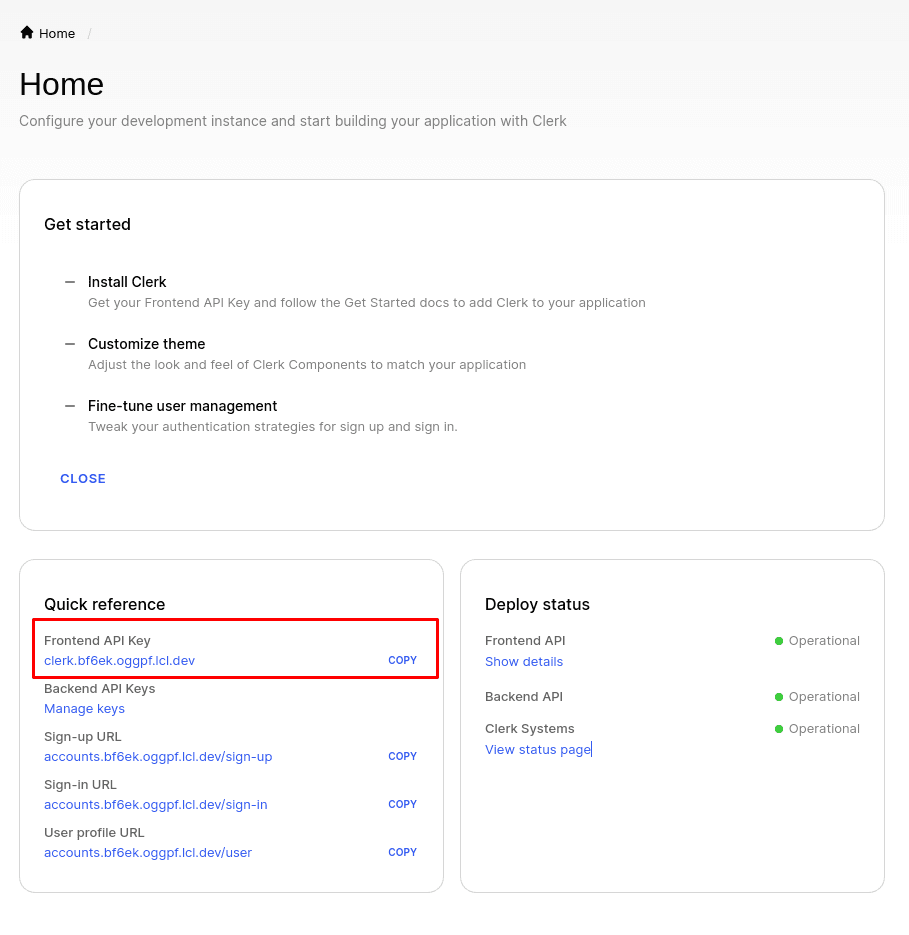The width and height of the screenshot is (909, 935).
Task: Click the User profile URL label
Action: [94, 832]
